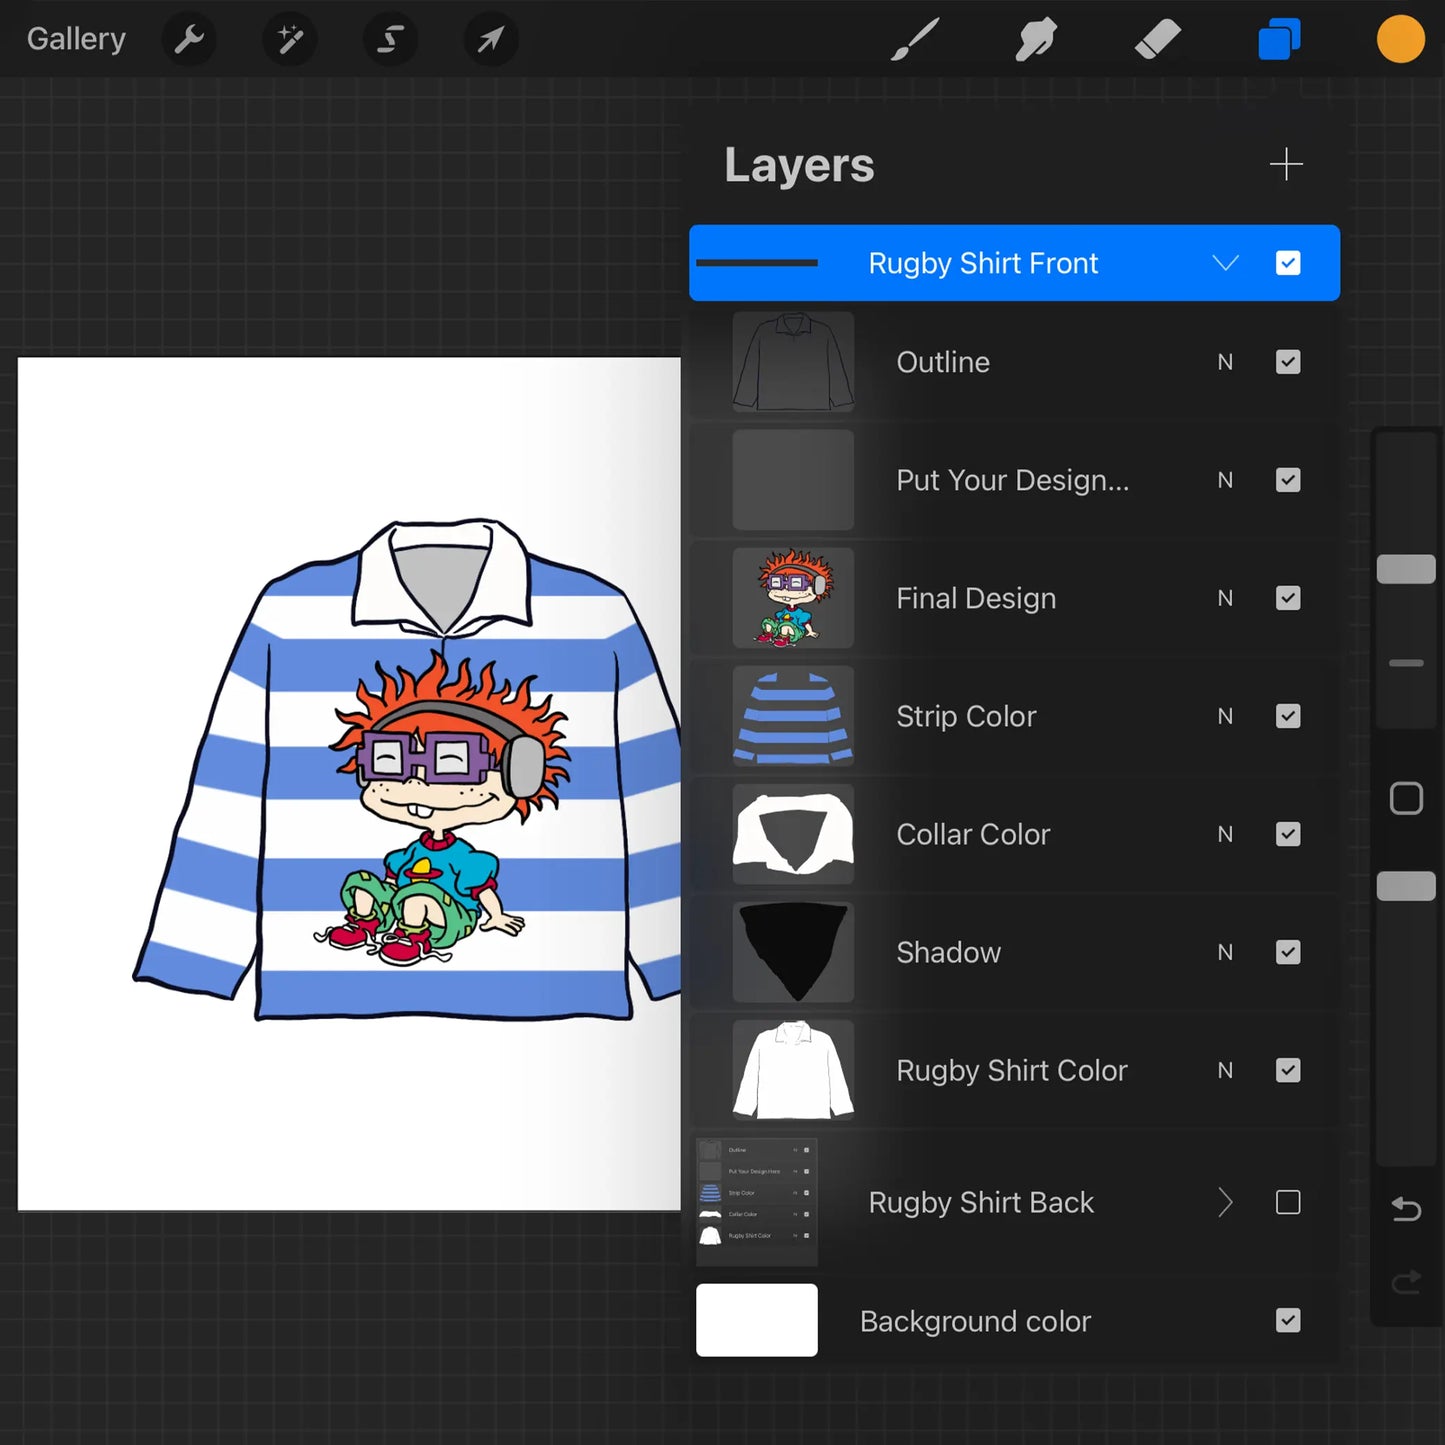This screenshot has height=1445, width=1445.
Task: Pick the Paint brush tool
Action: point(914,39)
